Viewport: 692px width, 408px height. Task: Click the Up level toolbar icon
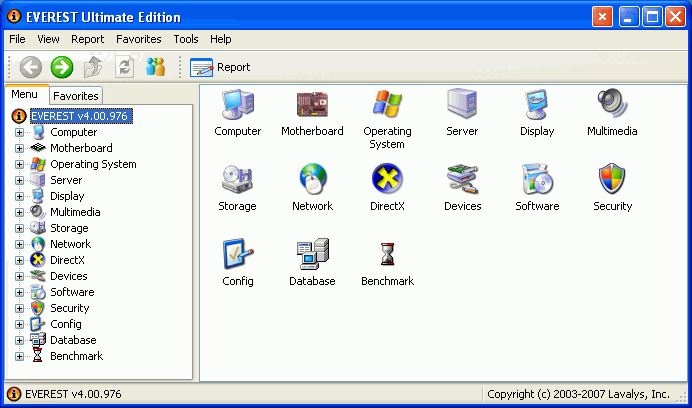pyautogui.click(x=93, y=67)
